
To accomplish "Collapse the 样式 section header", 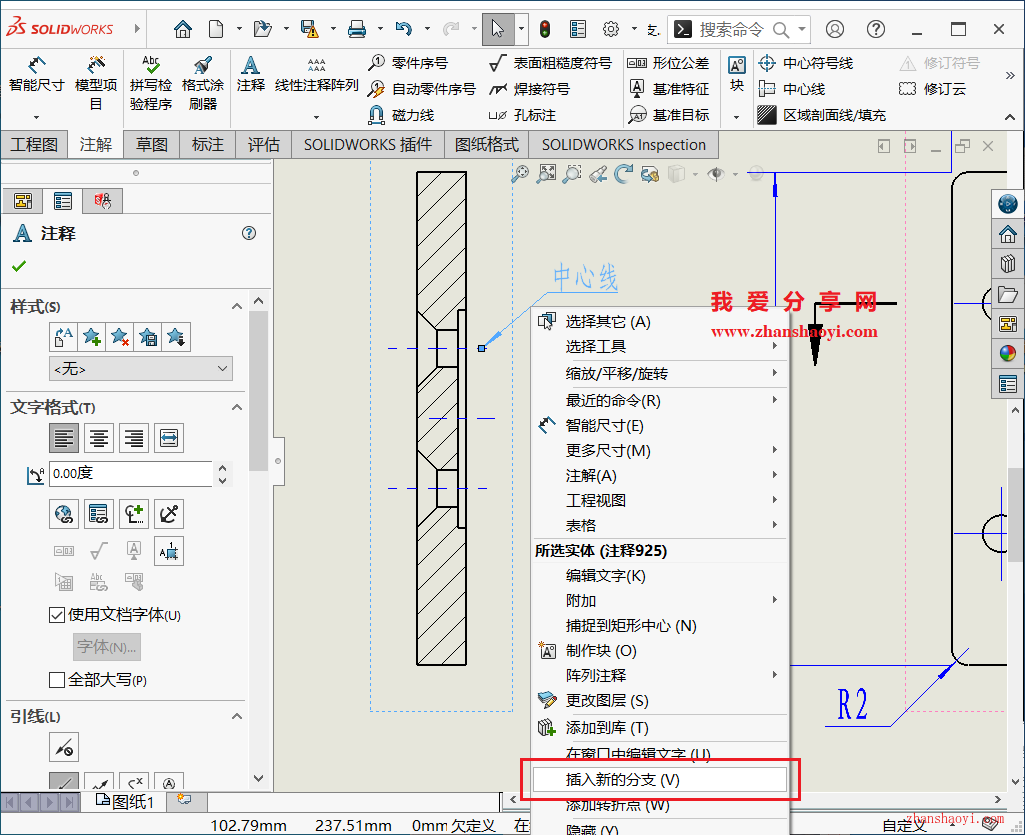I will point(234,306).
